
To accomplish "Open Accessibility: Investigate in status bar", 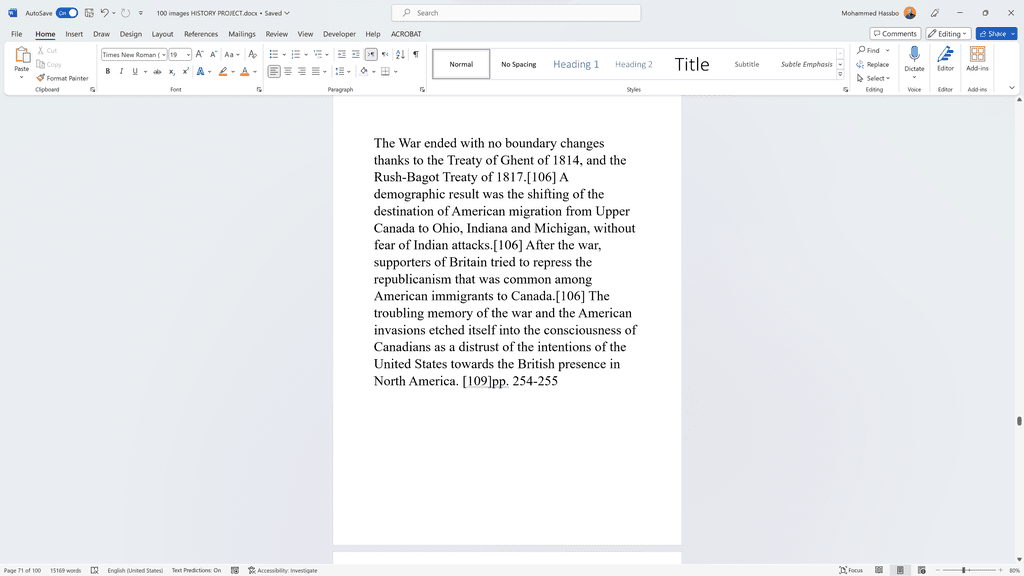I will coord(283,570).
